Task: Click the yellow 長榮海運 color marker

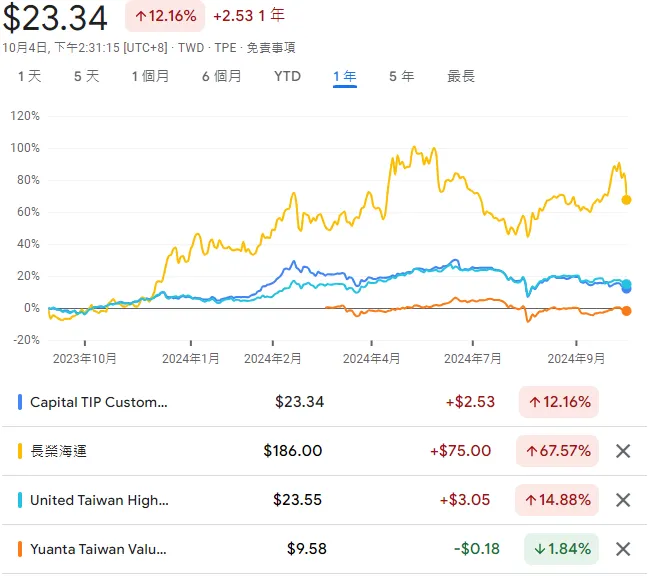Action: 20,451
